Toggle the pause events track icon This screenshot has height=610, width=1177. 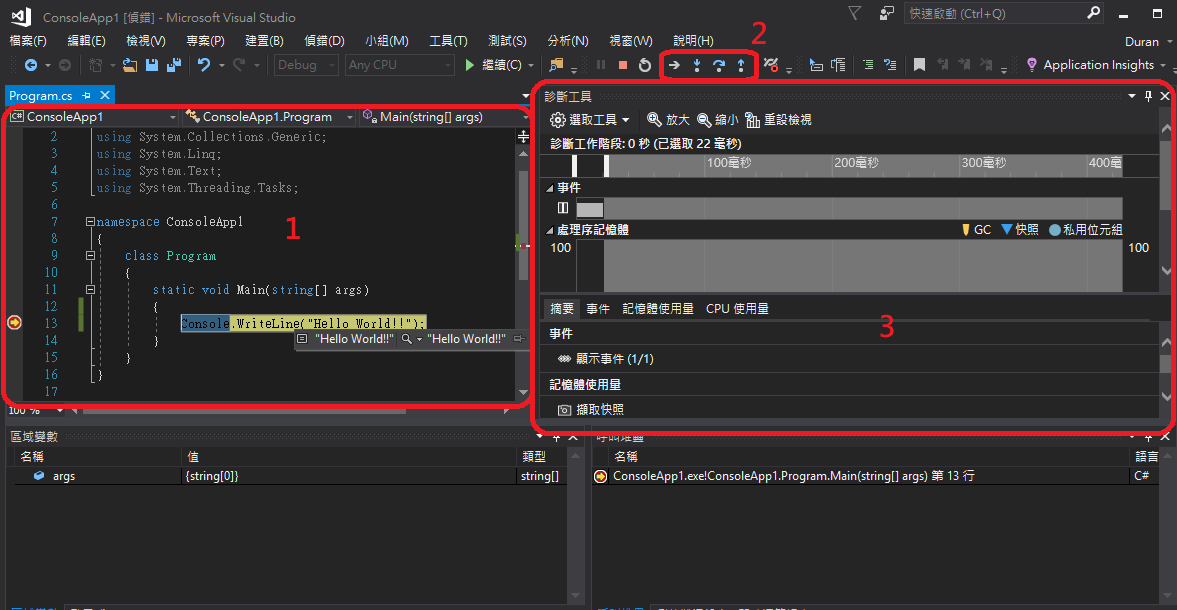click(563, 208)
